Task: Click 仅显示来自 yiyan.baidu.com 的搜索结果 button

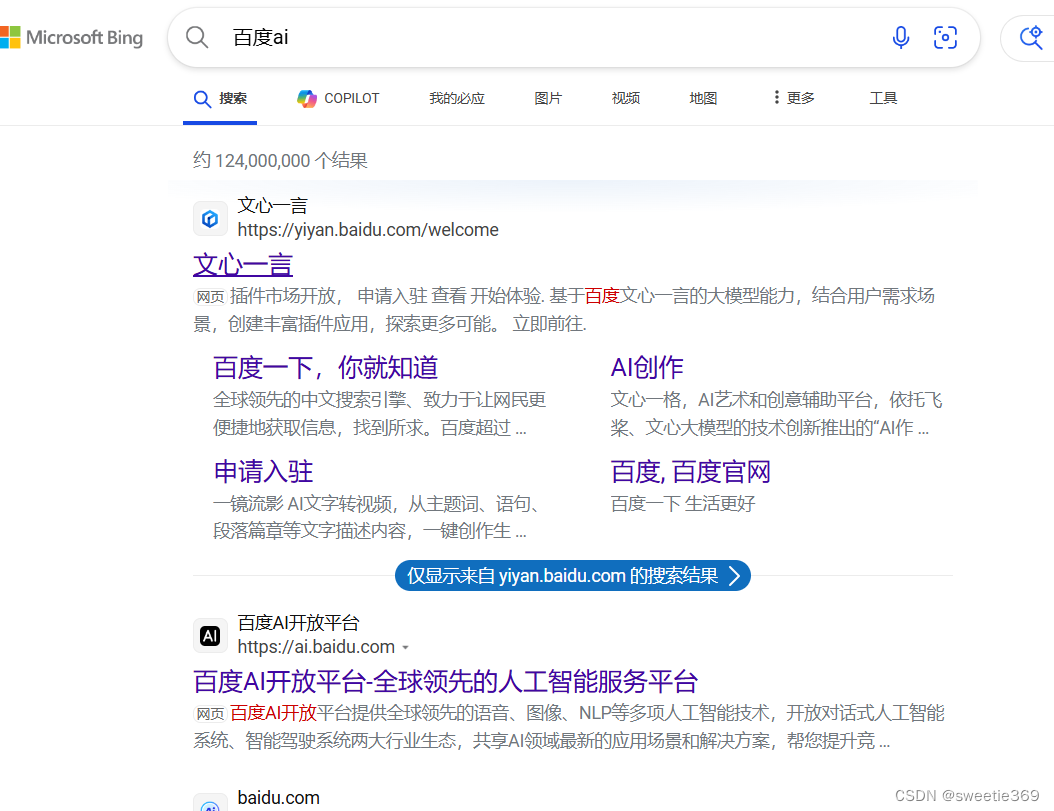Action: 573,576
